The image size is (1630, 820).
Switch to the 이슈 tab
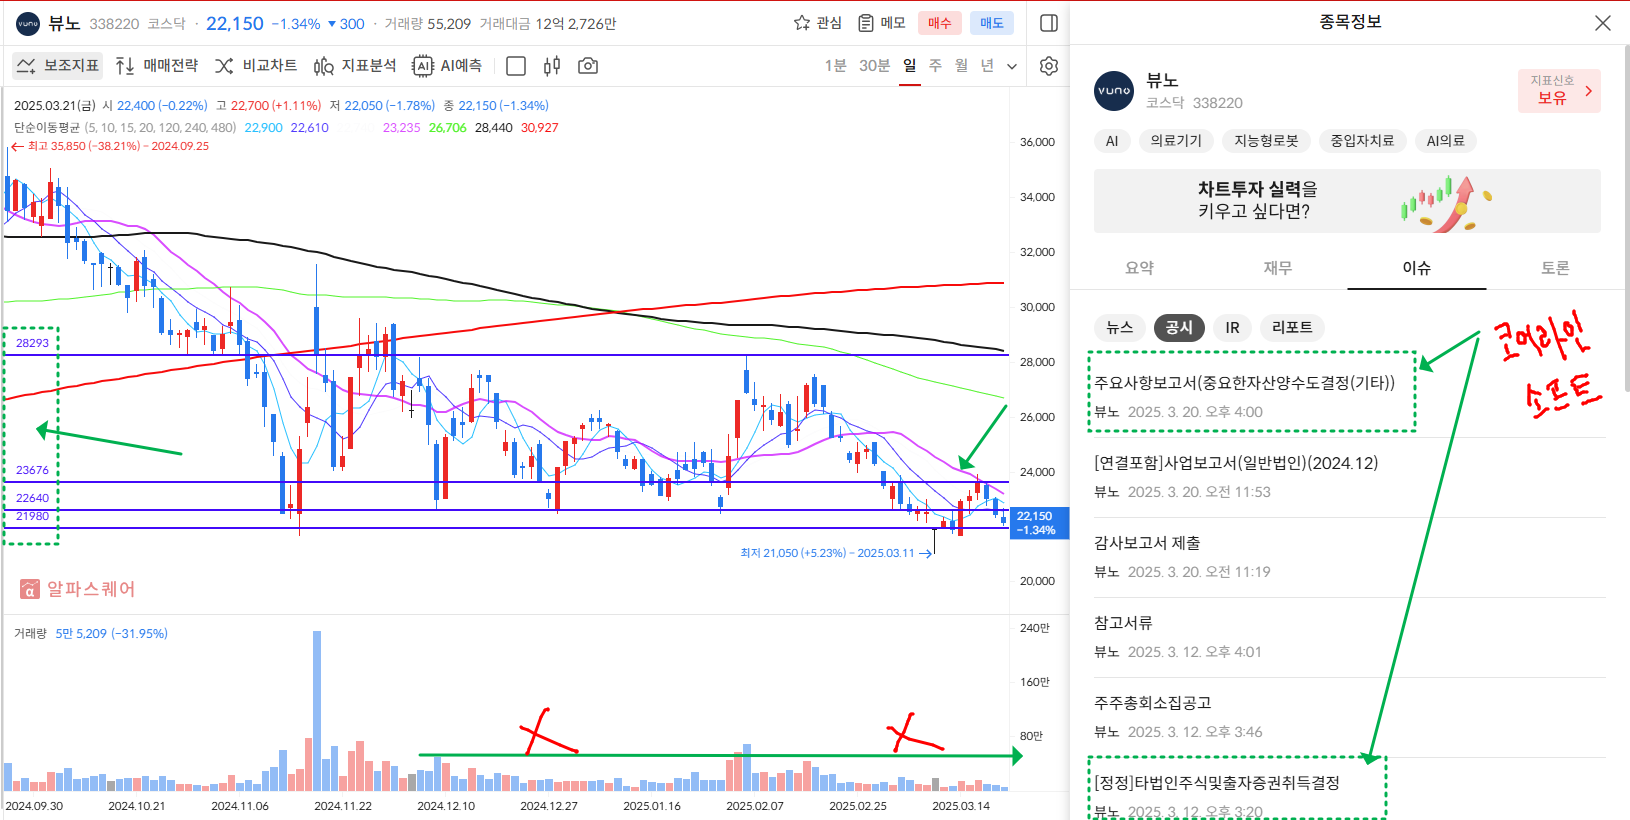(x=1417, y=268)
